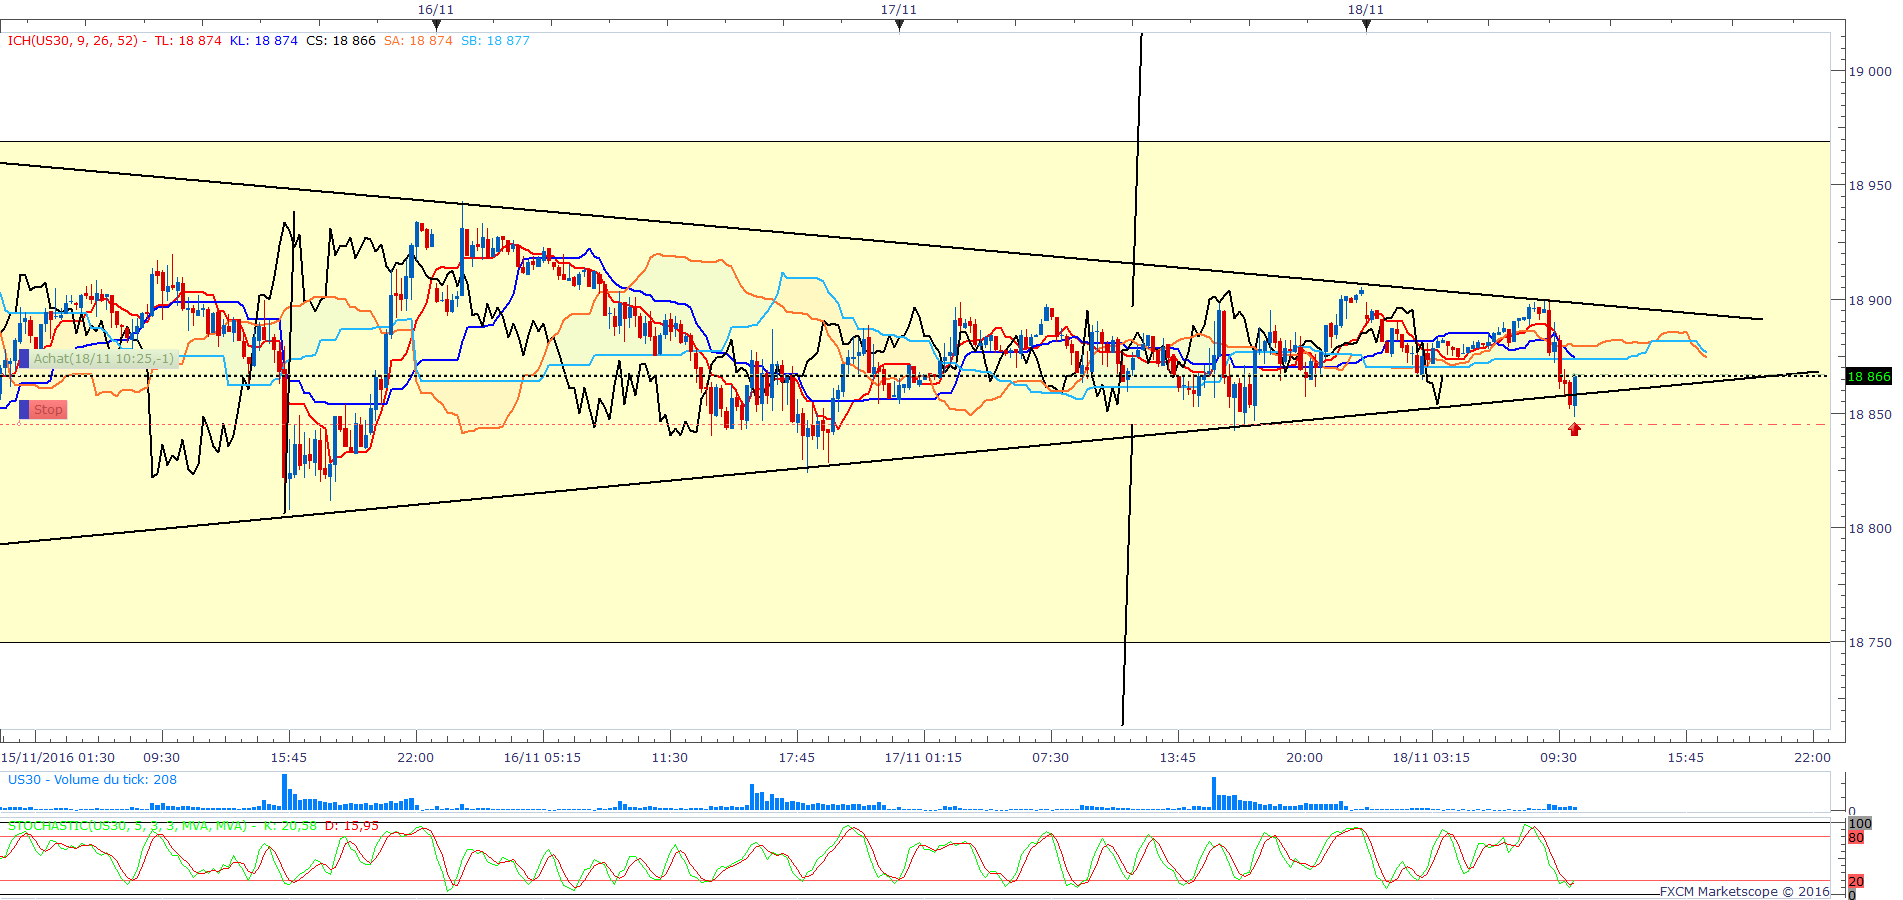Click the red arrow marker below the last candle

click(1575, 429)
